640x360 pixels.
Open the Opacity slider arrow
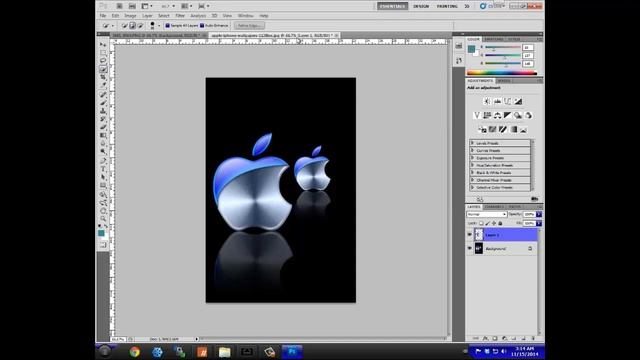tap(539, 214)
